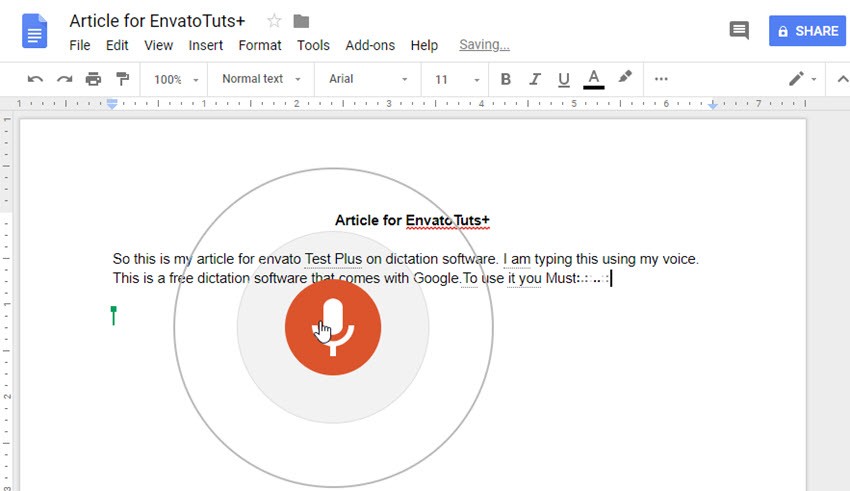Open the Add-ons menu
The height and width of the screenshot is (491, 850).
370,45
